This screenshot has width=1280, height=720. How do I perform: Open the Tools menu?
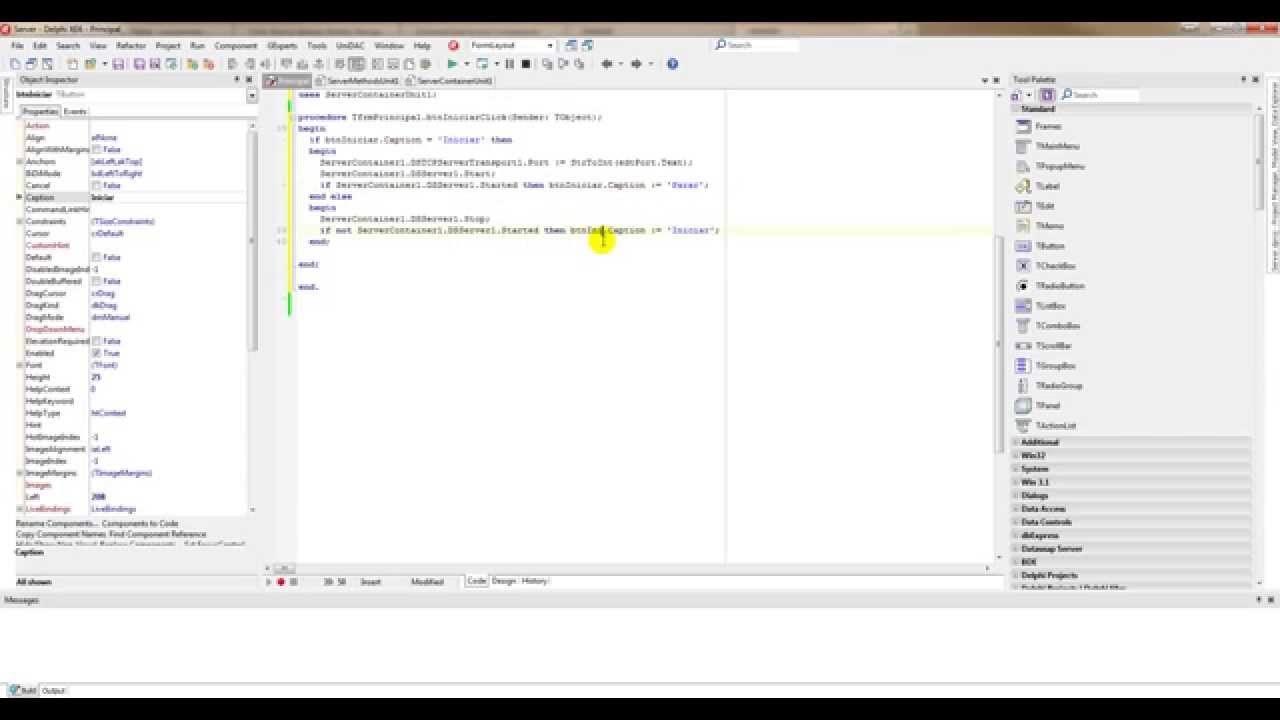tap(317, 46)
